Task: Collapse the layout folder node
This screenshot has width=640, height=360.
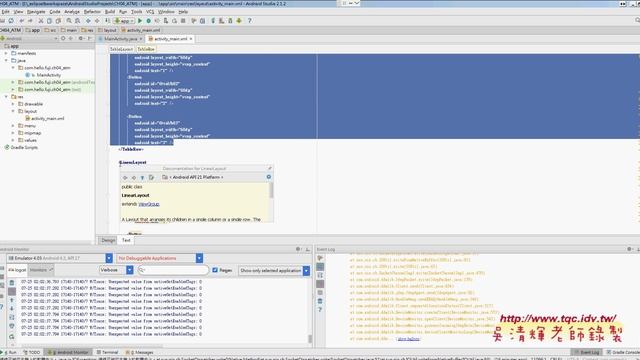Action: (x=13, y=111)
